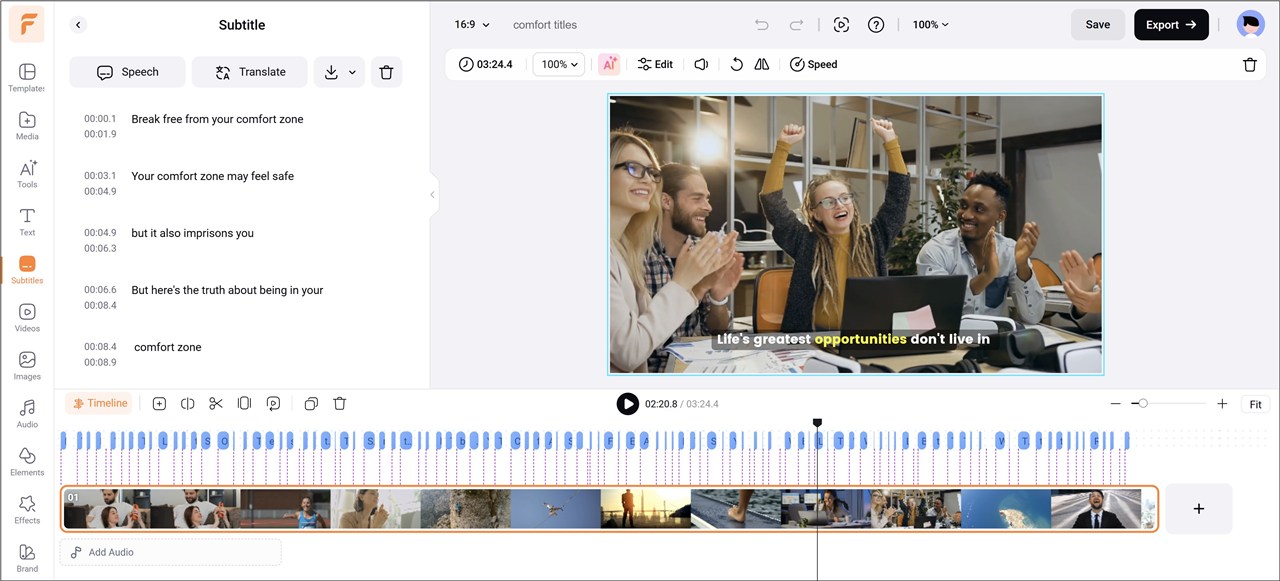Open the AI tools pink icon in toolbar
Image resolution: width=1280 pixels, height=581 pixels.
pyautogui.click(x=609, y=64)
